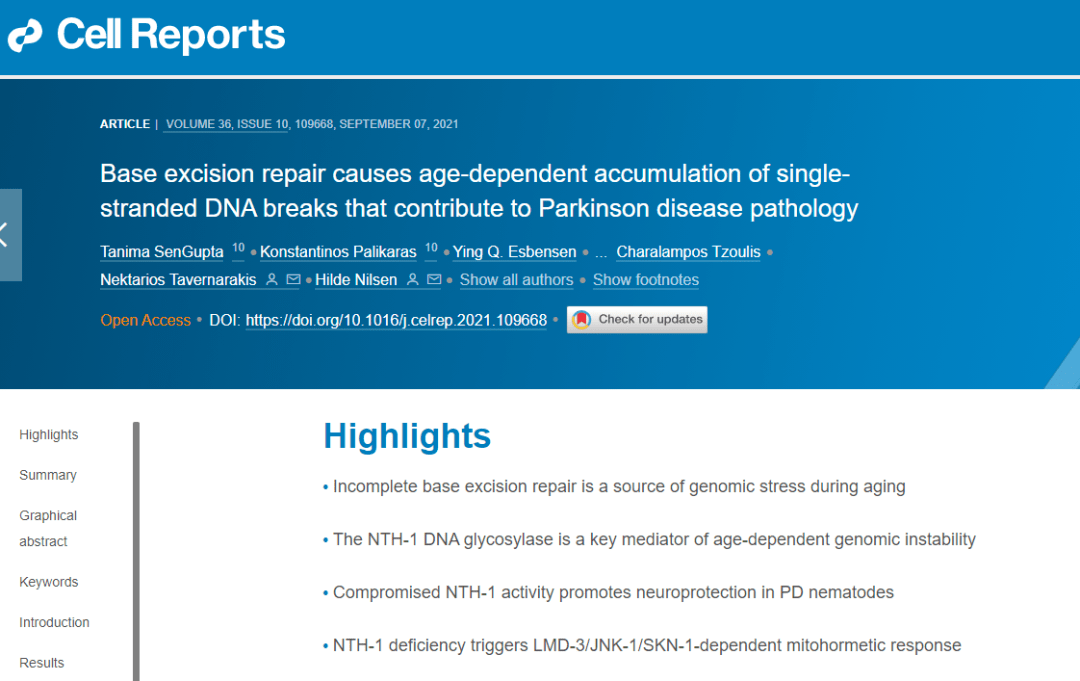Click the Cell Reports logo icon
The image size is (1080, 681).
[26, 36]
